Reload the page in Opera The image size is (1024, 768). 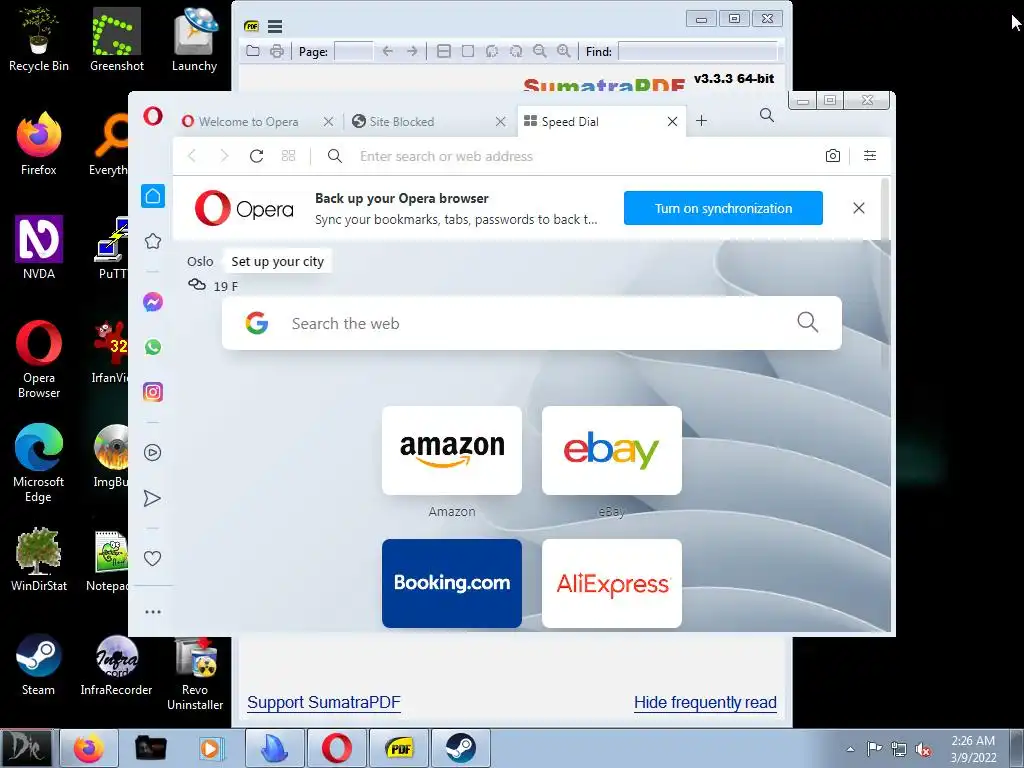(x=257, y=155)
